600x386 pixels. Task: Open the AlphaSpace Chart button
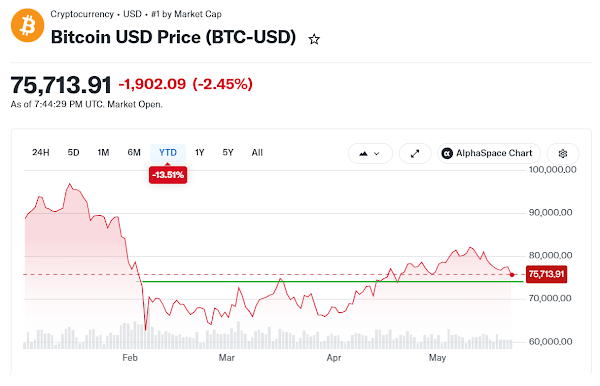click(x=489, y=153)
